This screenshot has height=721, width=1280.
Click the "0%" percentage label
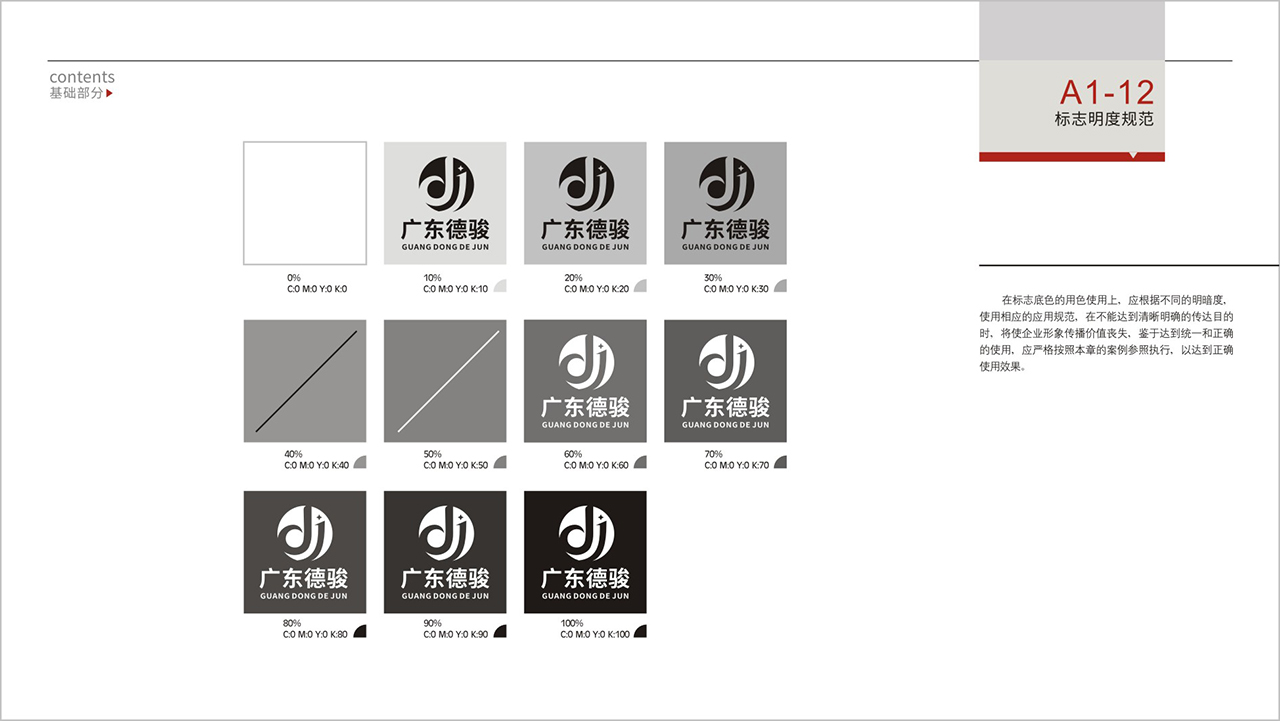pyautogui.click(x=294, y=278)
